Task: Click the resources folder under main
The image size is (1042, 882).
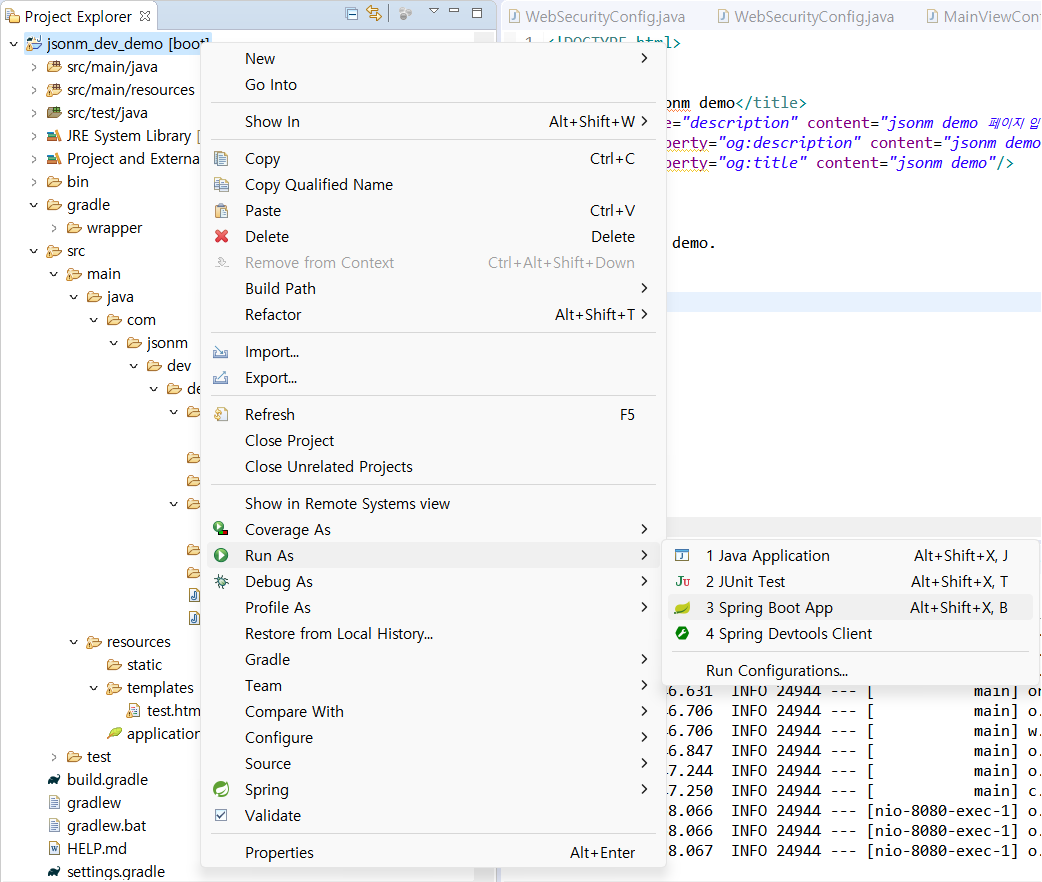Action: coord(129,642)
